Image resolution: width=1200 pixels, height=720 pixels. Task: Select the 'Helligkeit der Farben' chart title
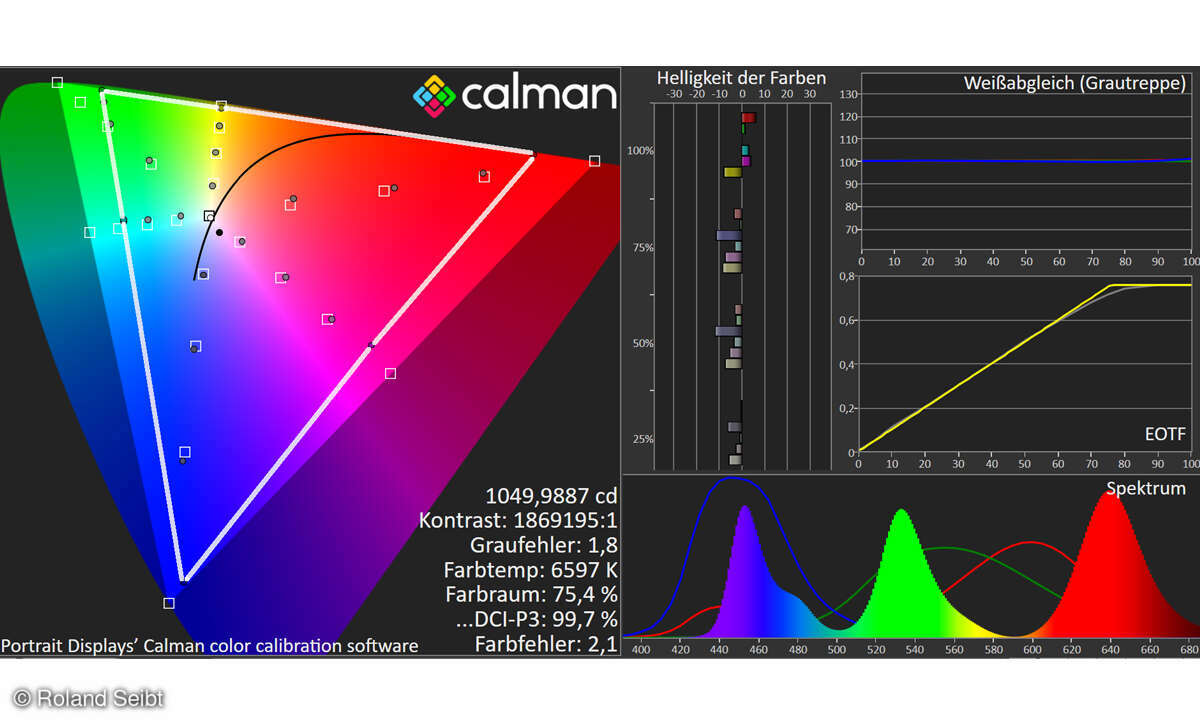pos(741,77)
